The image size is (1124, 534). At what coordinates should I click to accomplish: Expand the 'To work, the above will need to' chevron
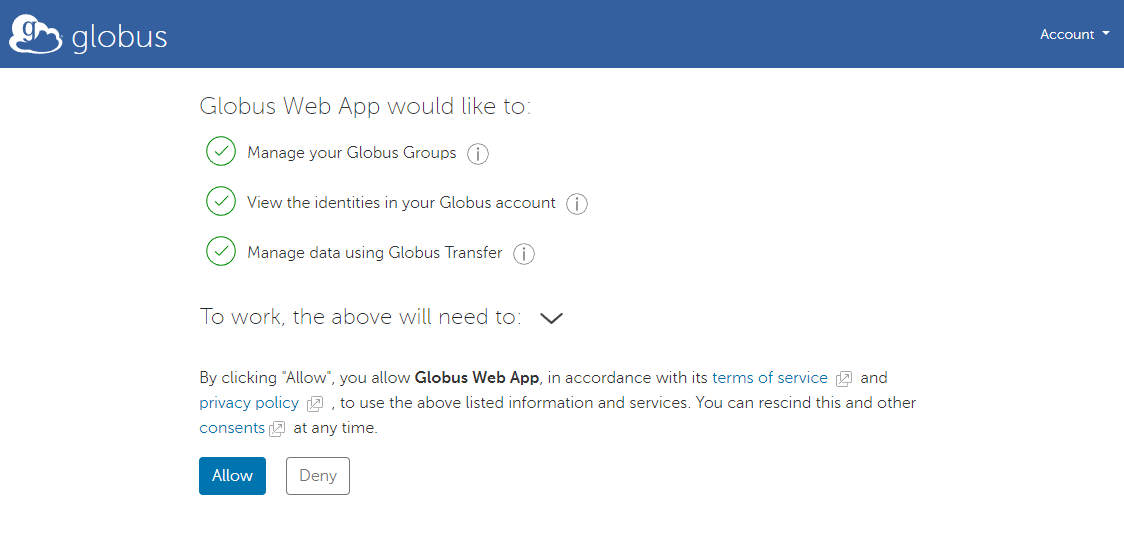point(551,318)
